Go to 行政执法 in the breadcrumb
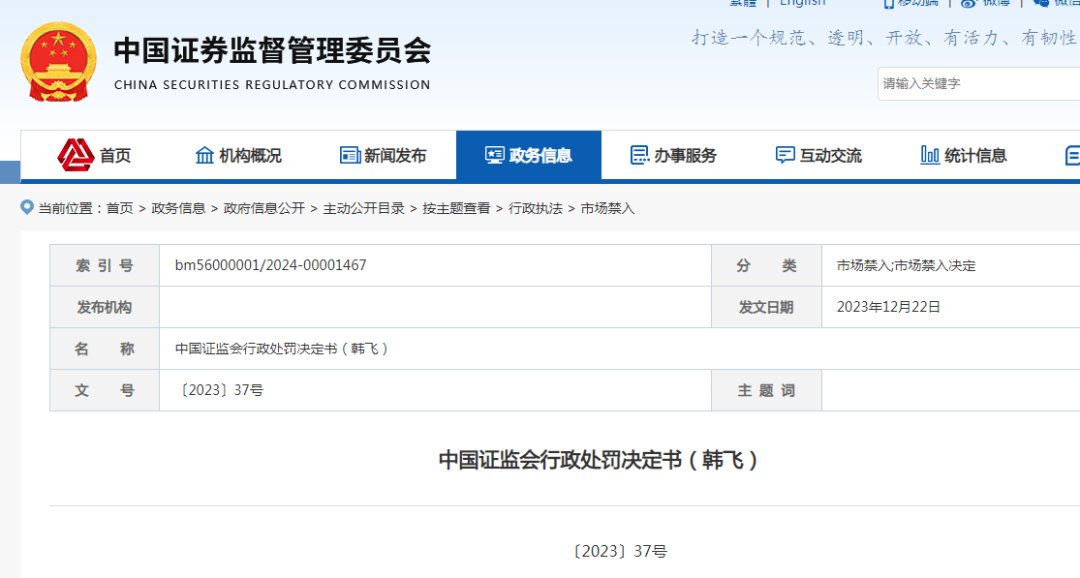Screen dimensions: 1080x578 (x=535, y=208)
